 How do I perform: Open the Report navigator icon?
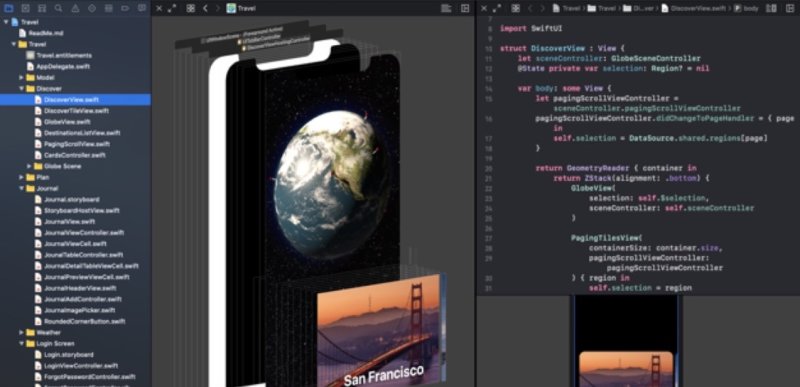pyautogui.click(x=142, y=8)
